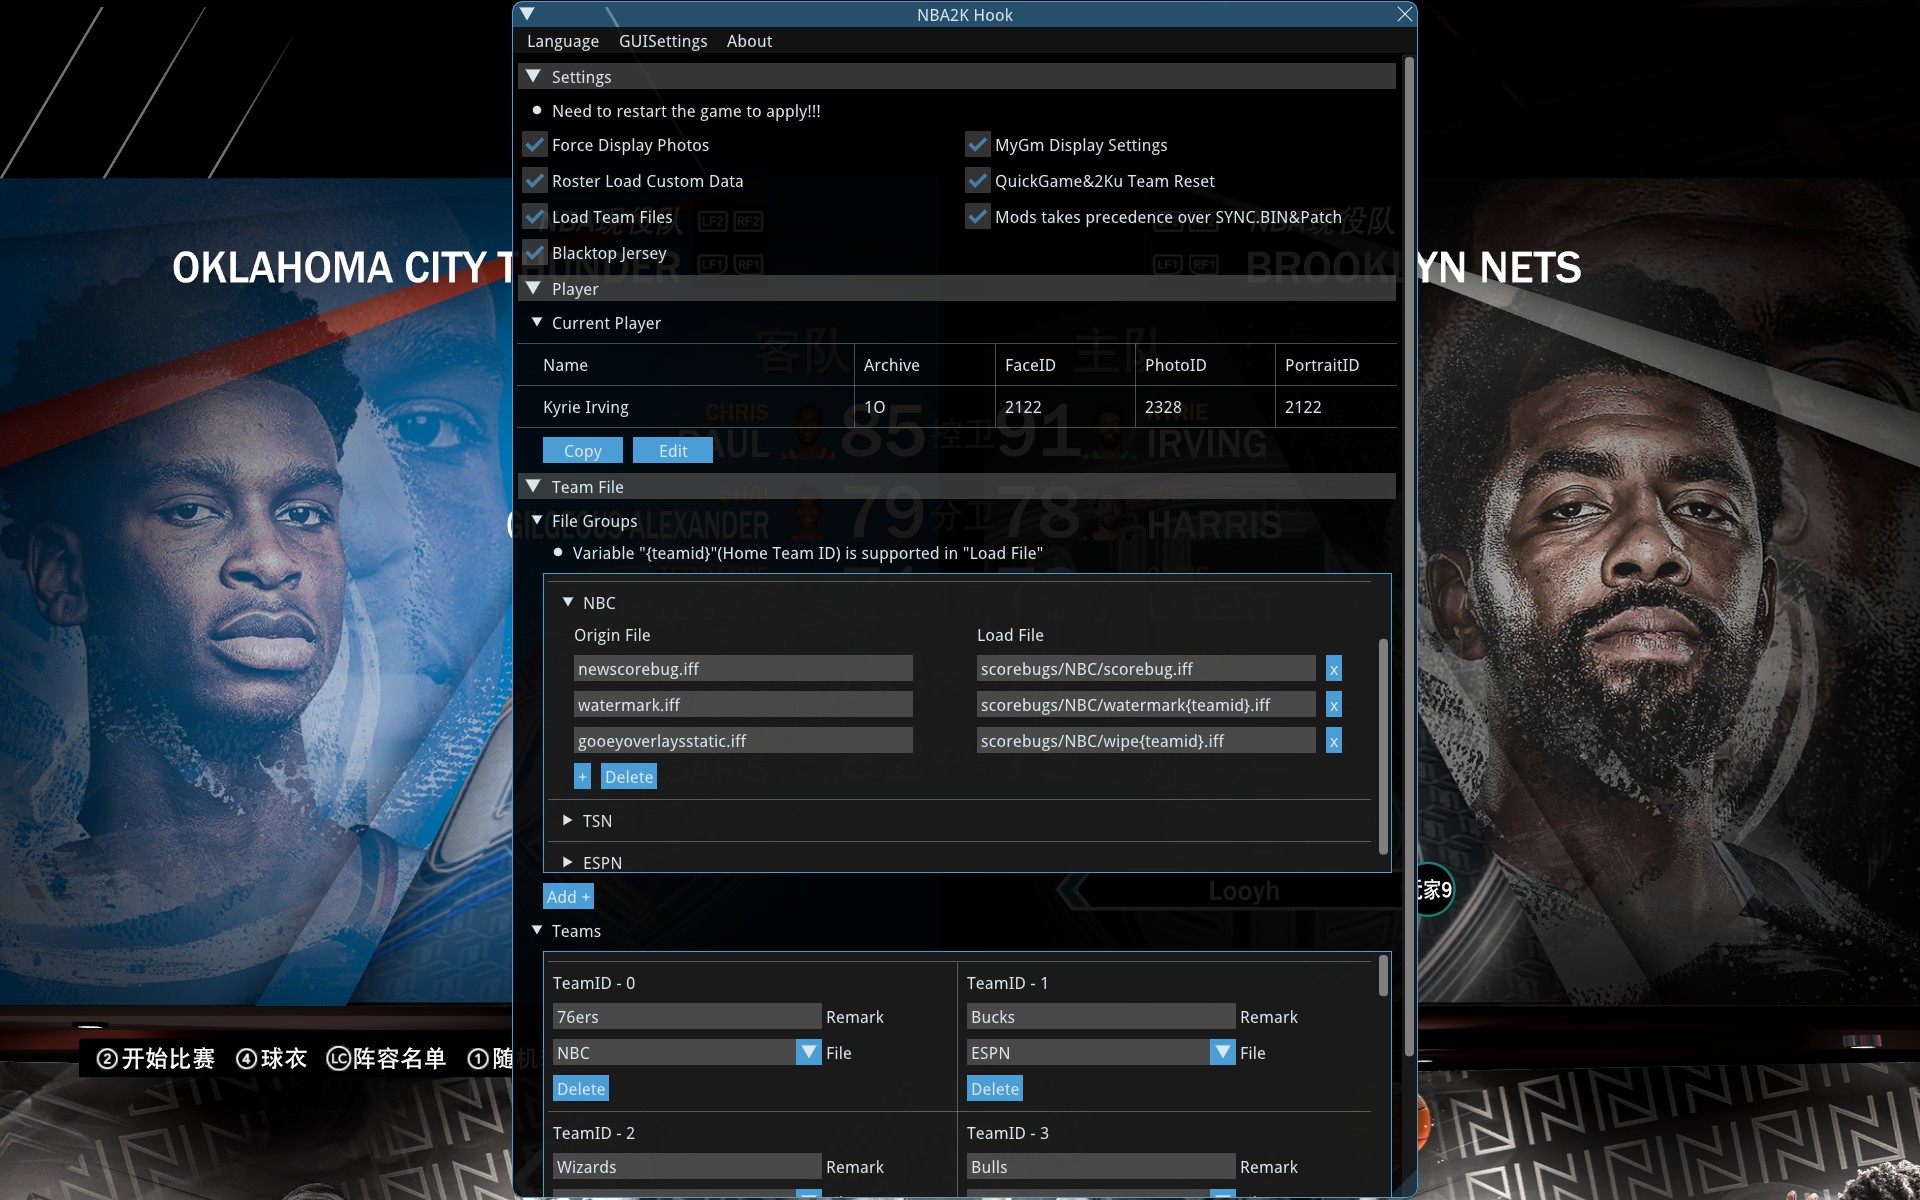Open file dropdown arrow for 76ers team
Image resolution: width=1920 pixels, height=1200 pixels.
point(808,1052)
